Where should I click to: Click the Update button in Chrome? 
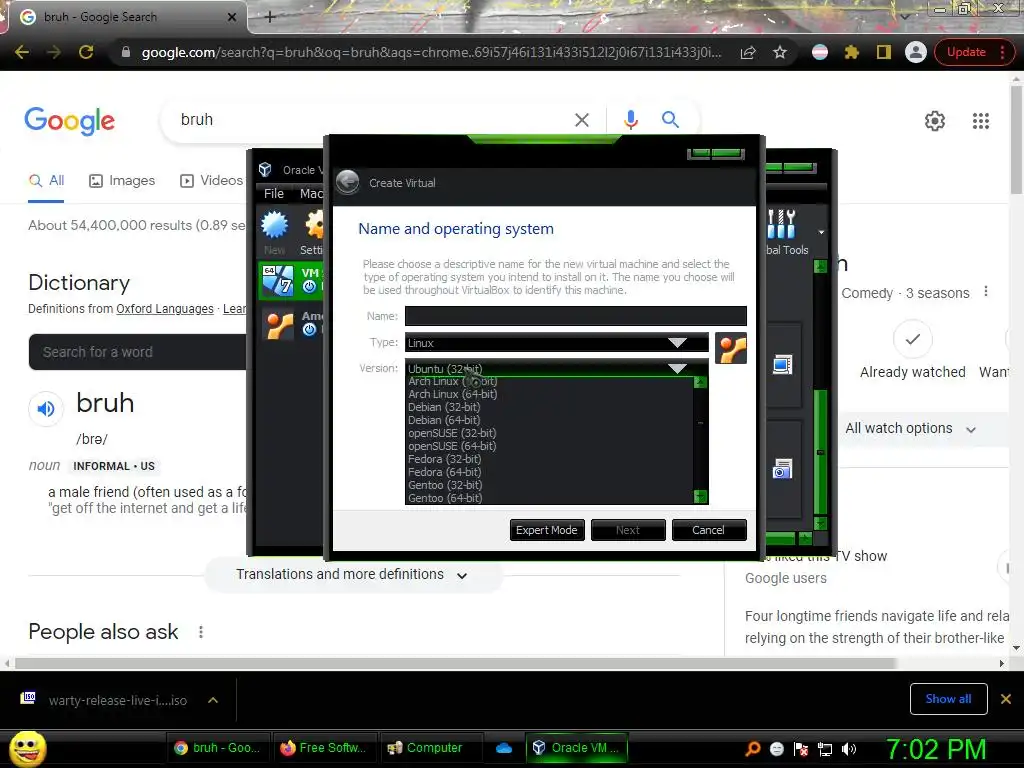tap(967, 52)
